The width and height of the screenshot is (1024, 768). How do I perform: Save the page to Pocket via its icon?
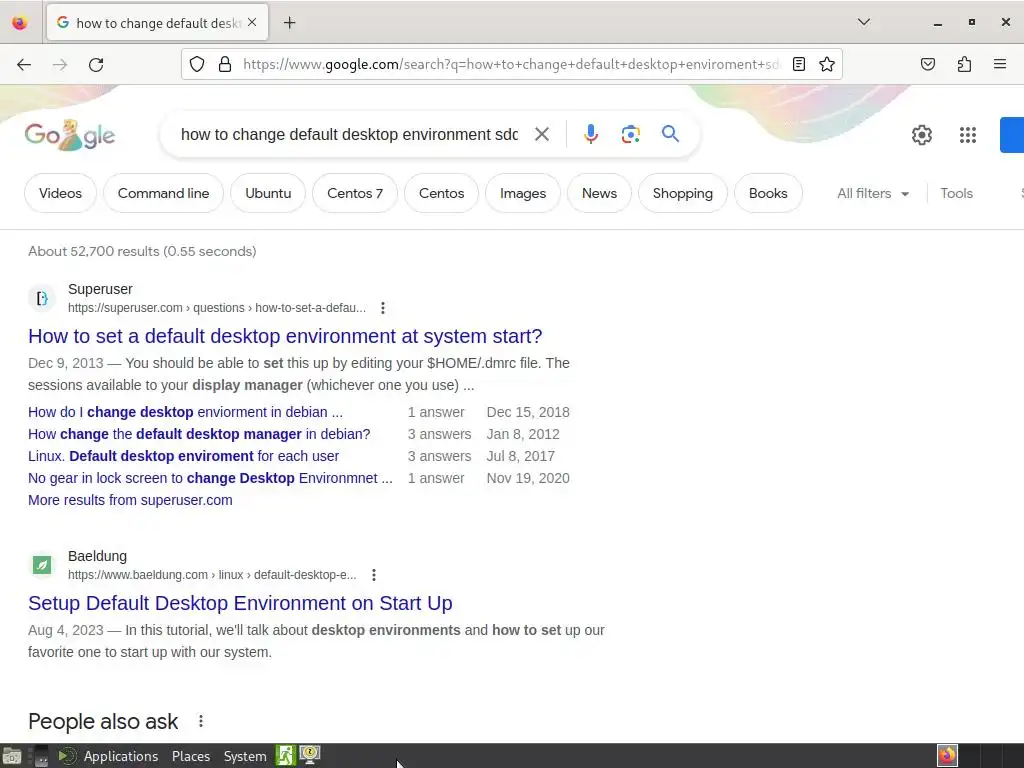tap(927, 64)
